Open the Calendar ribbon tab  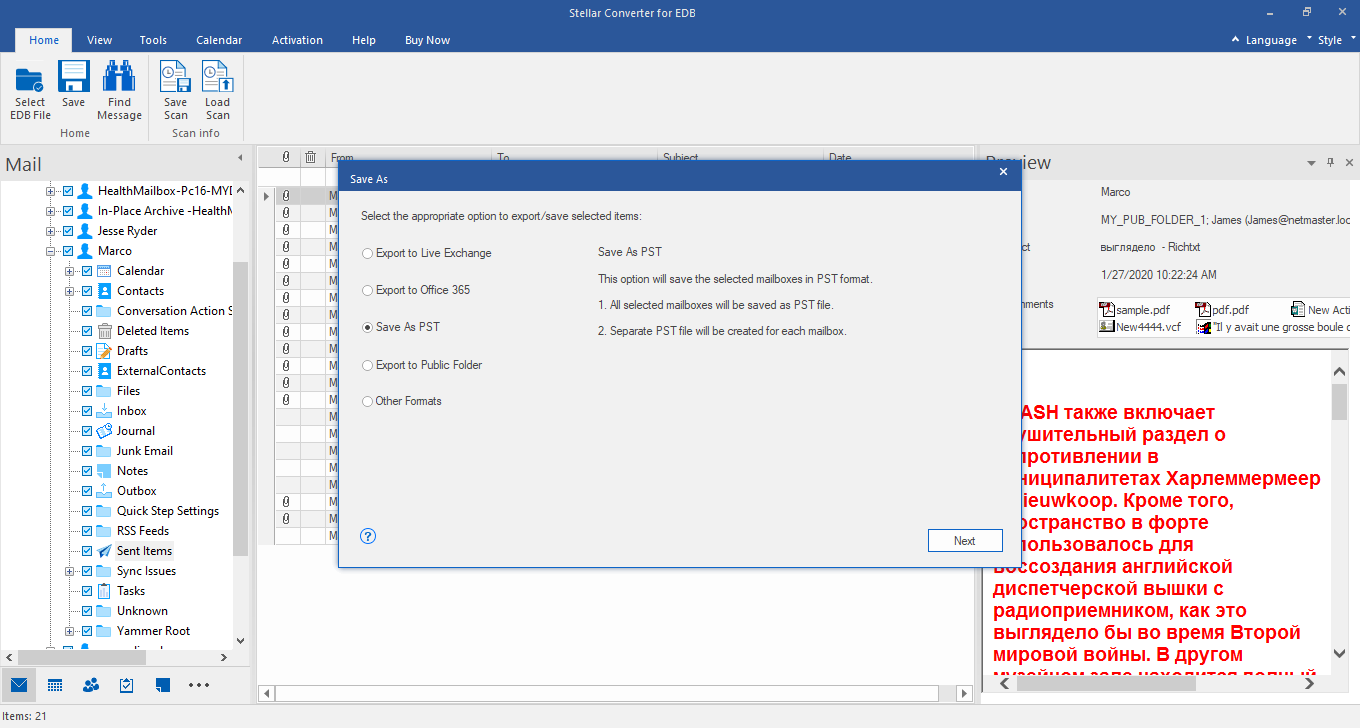coord(219,40)
